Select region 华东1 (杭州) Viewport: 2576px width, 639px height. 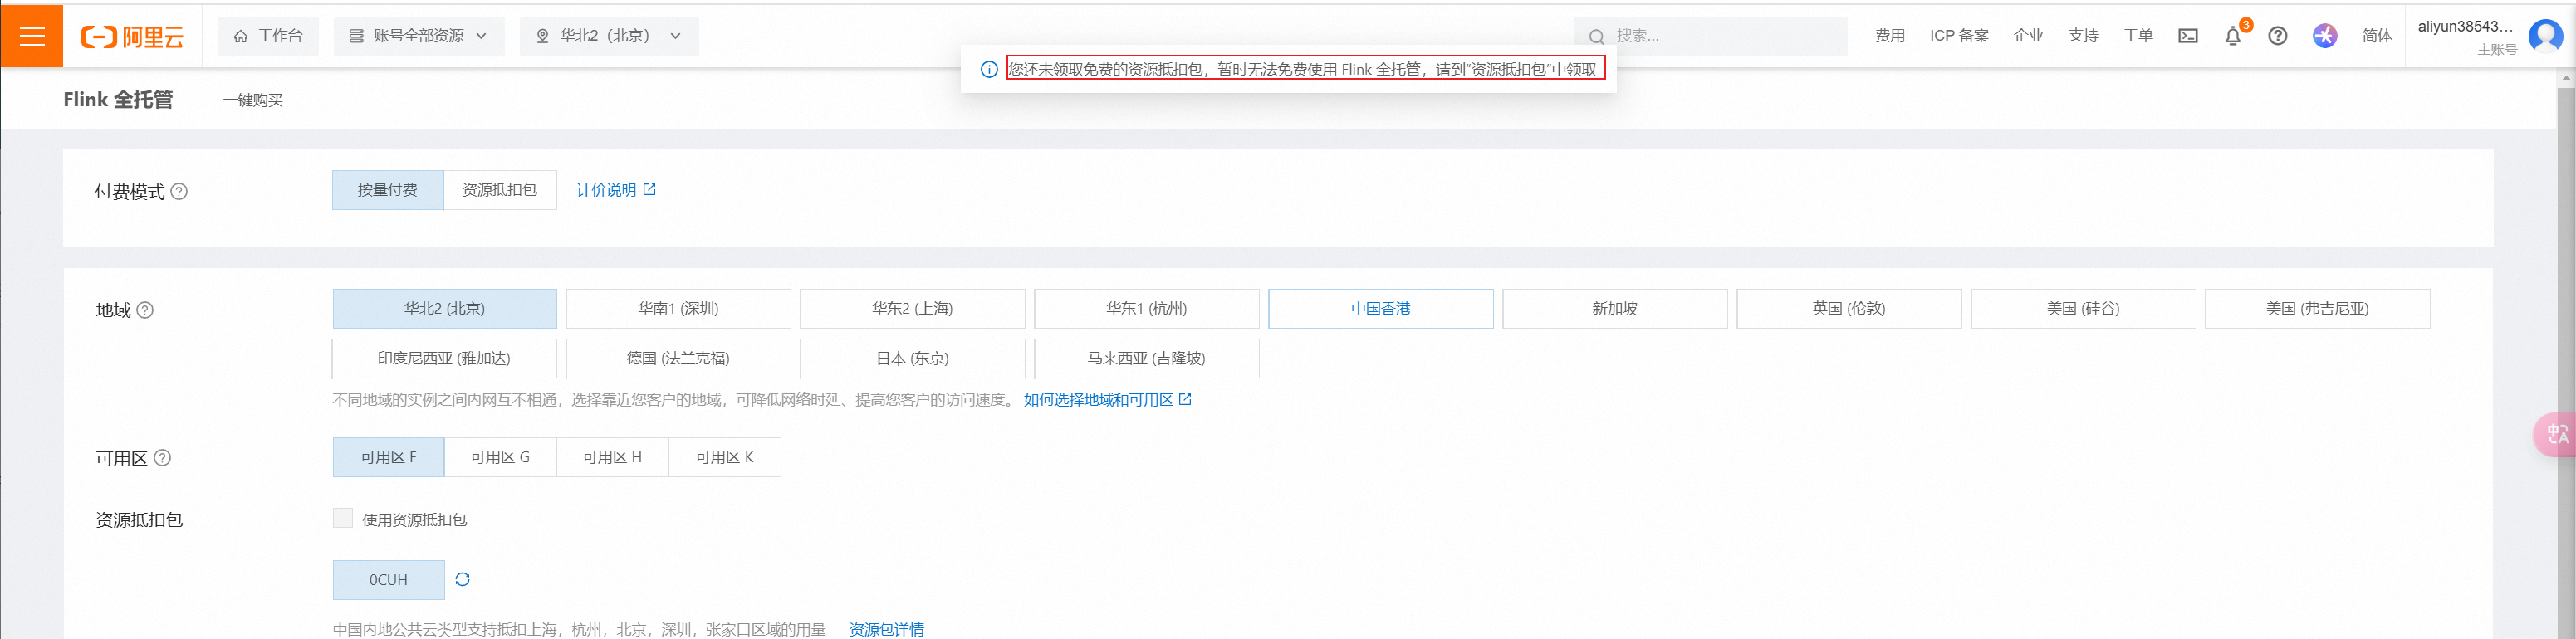pyautogui.click(x=1147, y=309)
